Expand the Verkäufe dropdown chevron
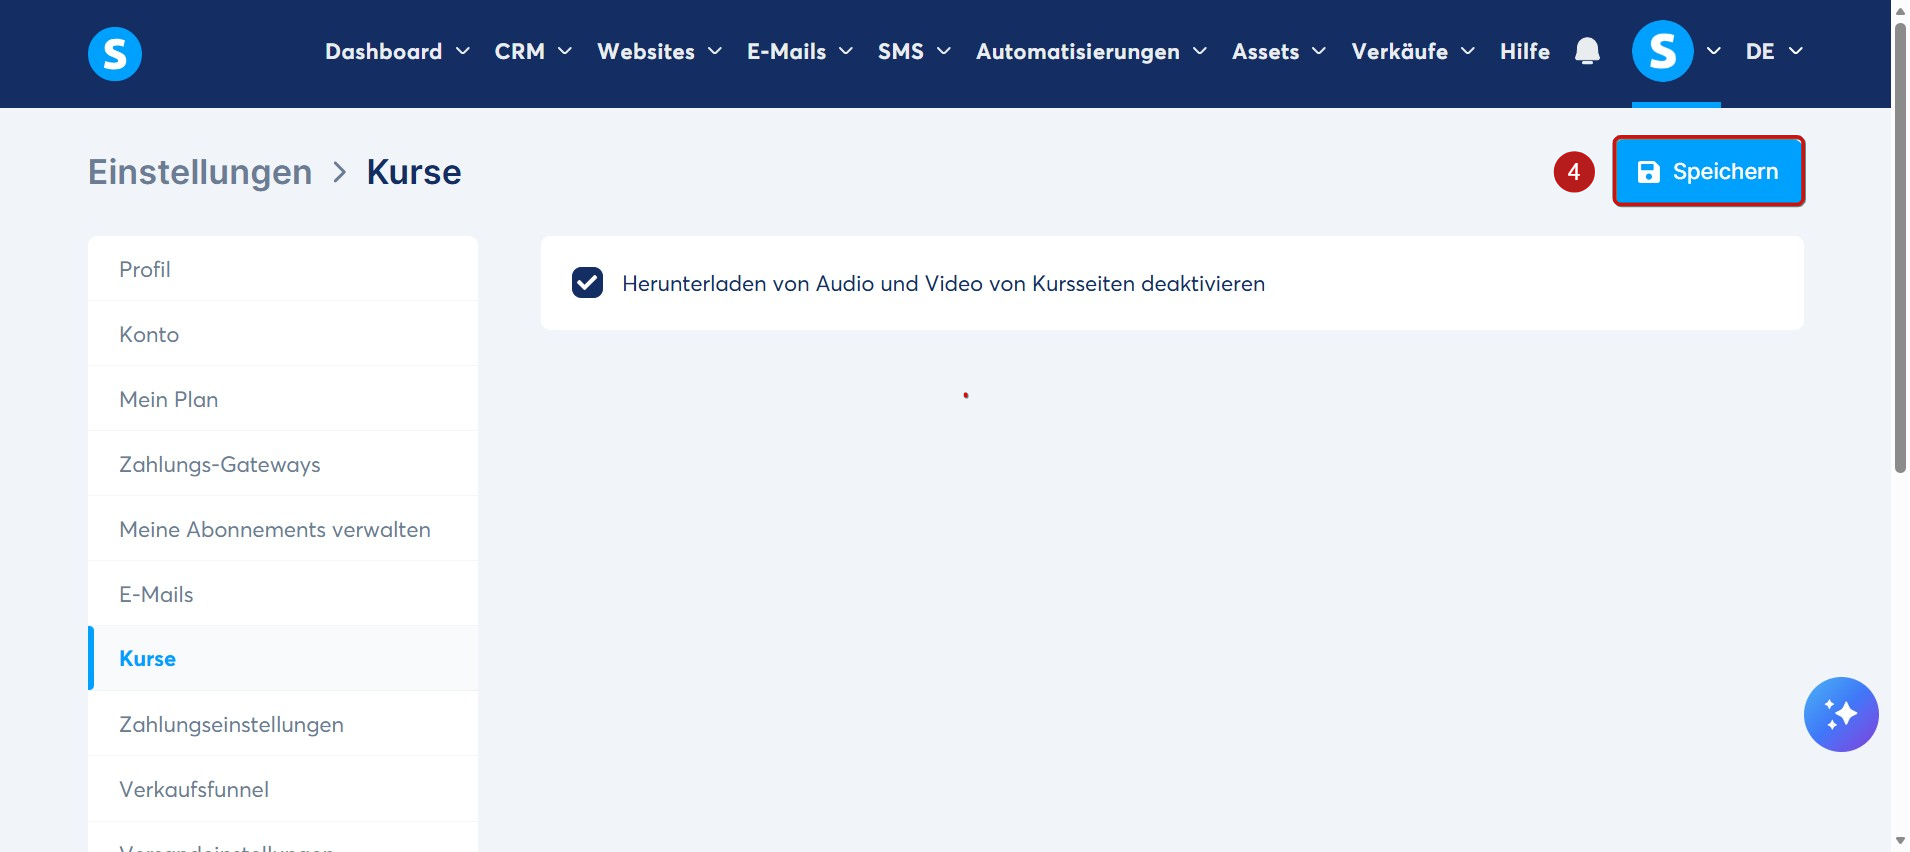 click(x=1468, y=51)
